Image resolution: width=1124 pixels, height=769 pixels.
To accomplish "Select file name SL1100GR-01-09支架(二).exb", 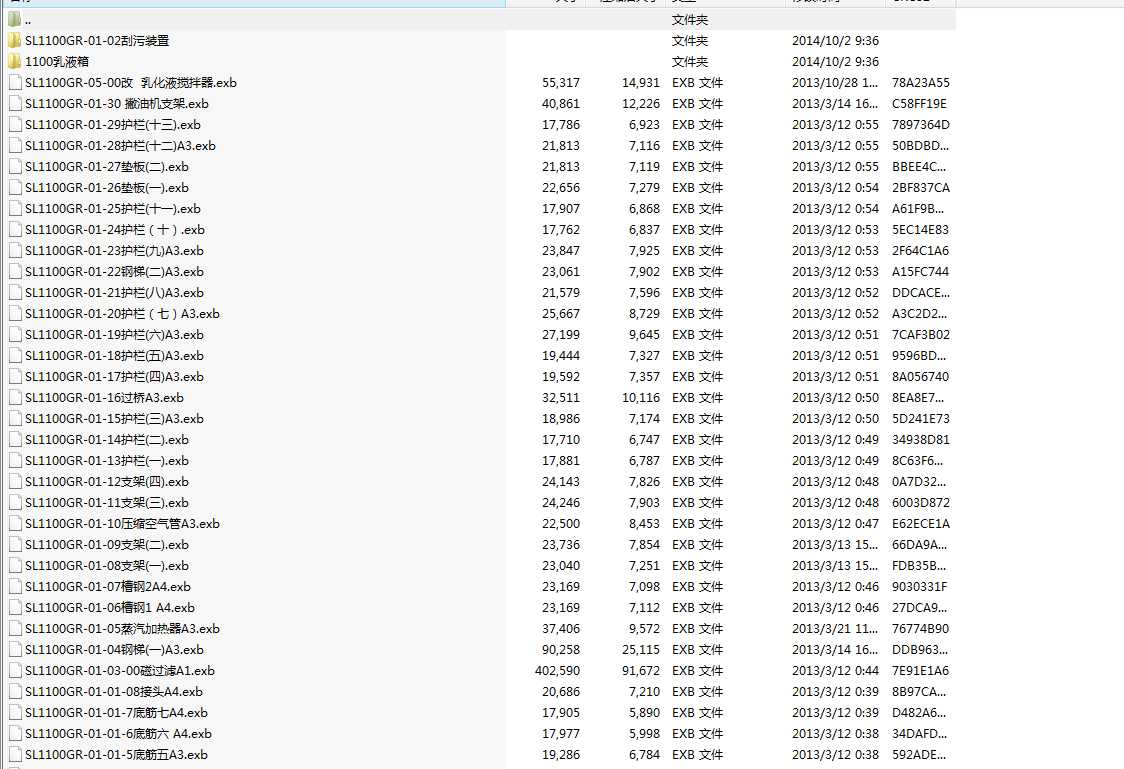I will [107, 545].
